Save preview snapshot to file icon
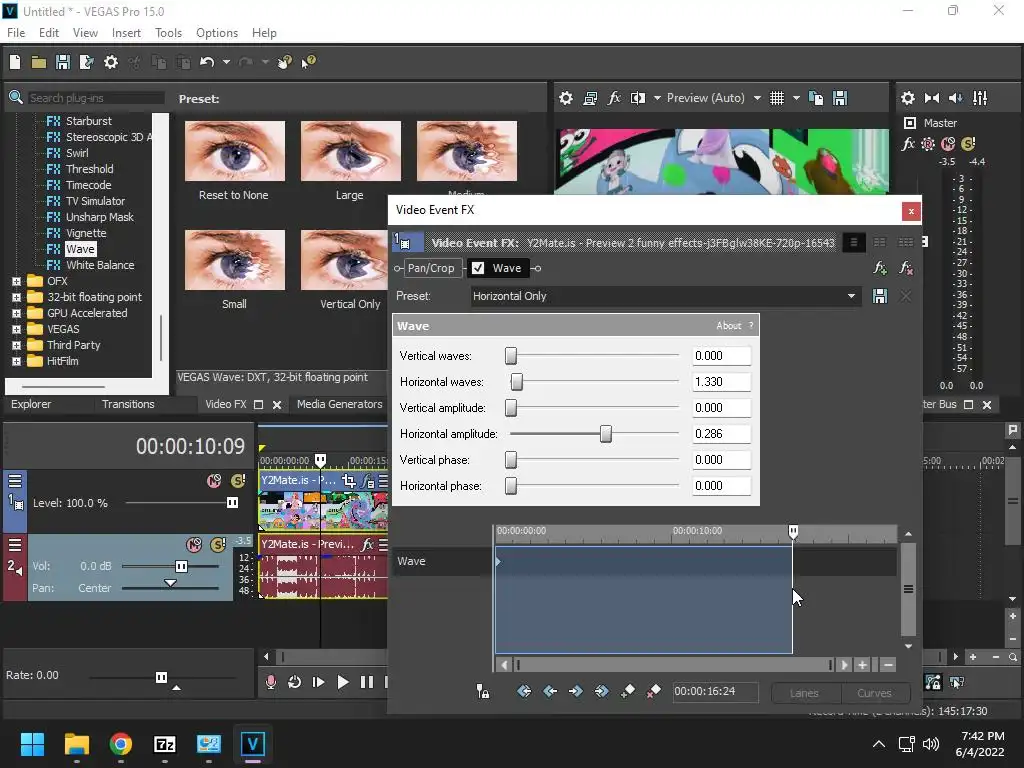The width and height of the screenshot is (1024, 768). [840, 98]
